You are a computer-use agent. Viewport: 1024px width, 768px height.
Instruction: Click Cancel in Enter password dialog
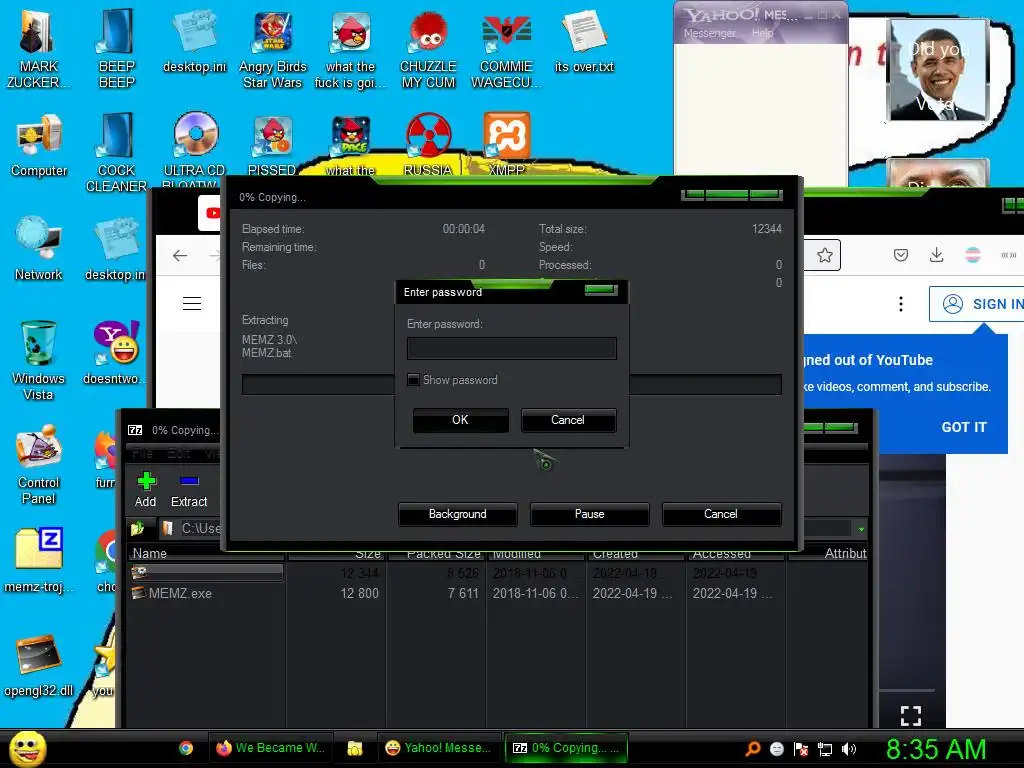(x=568, y=420)
